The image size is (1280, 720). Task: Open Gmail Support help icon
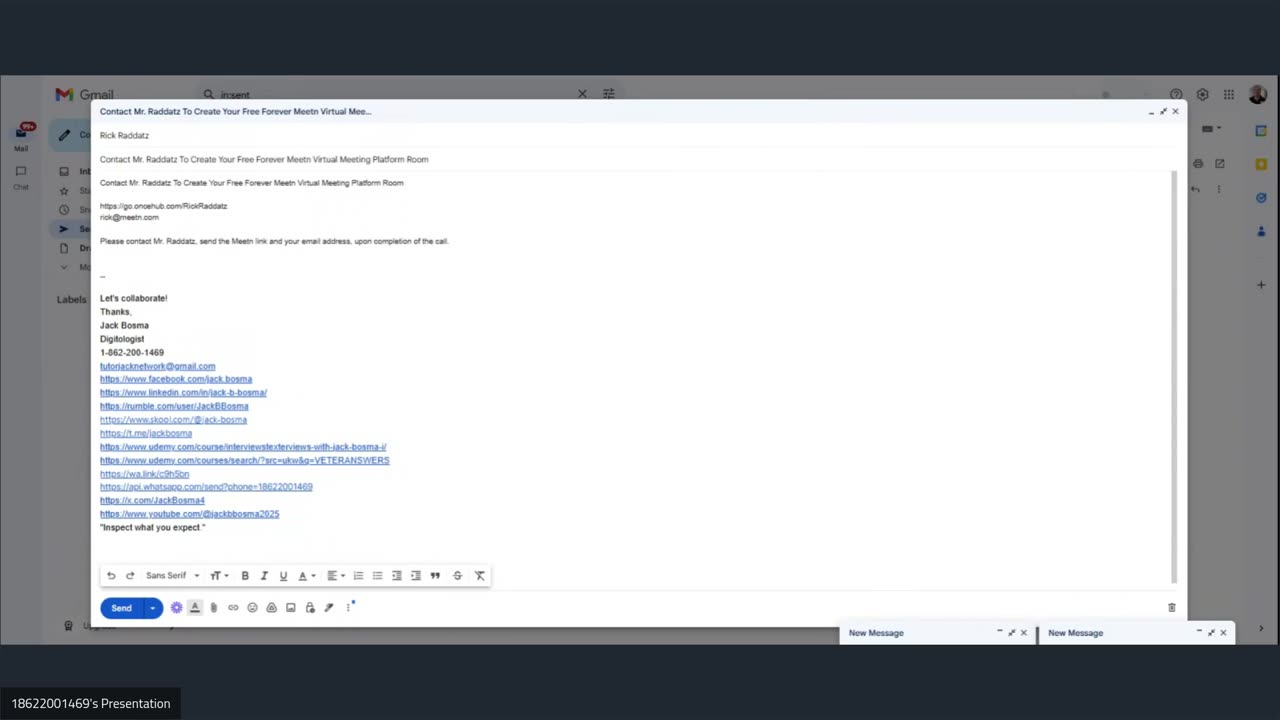tap(1176, 94)
